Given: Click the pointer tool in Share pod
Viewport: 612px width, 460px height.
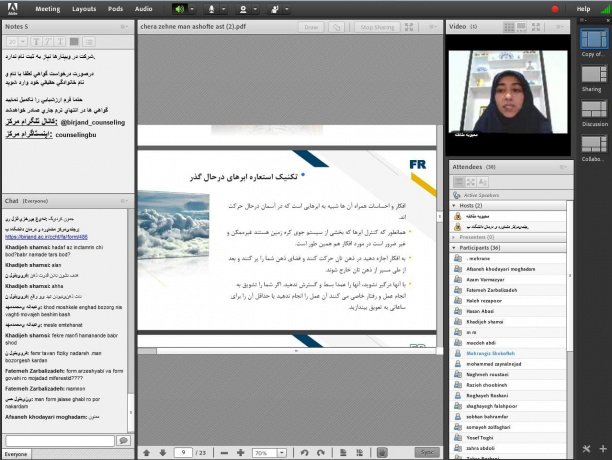Looking at the screenshot, I should click(x=336, y=27).
